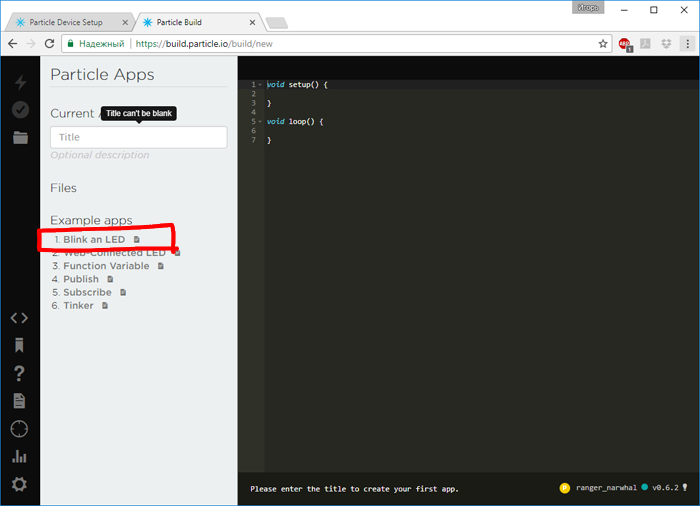
Task: Open the Settings gear icon
Action: (19, 484)
